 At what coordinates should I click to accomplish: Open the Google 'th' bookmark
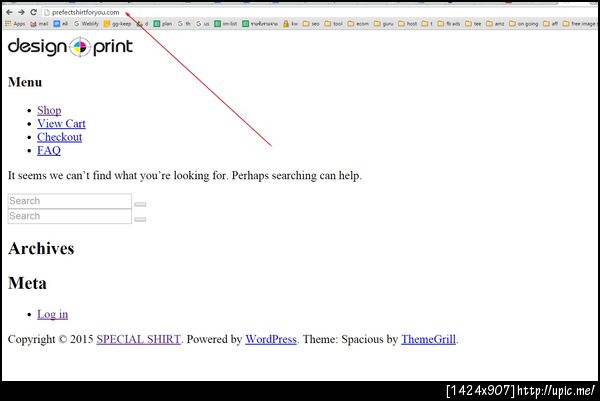pos(184,24)
